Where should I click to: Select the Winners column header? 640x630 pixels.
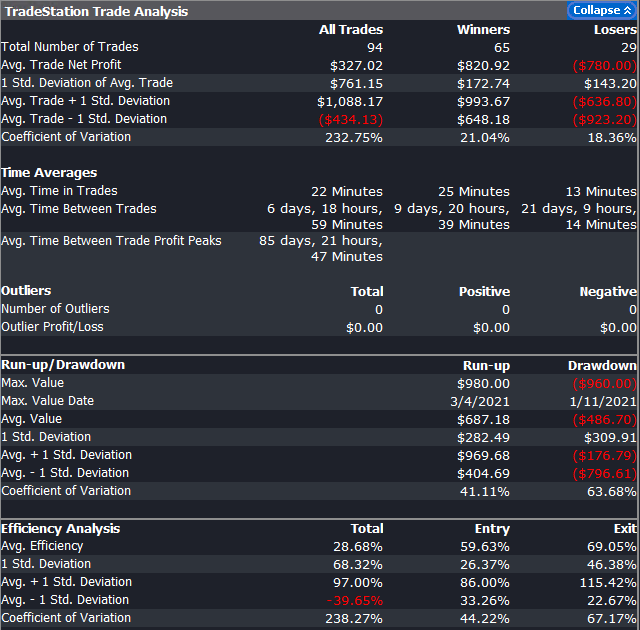pyautogui.click(x=483, y=29)
